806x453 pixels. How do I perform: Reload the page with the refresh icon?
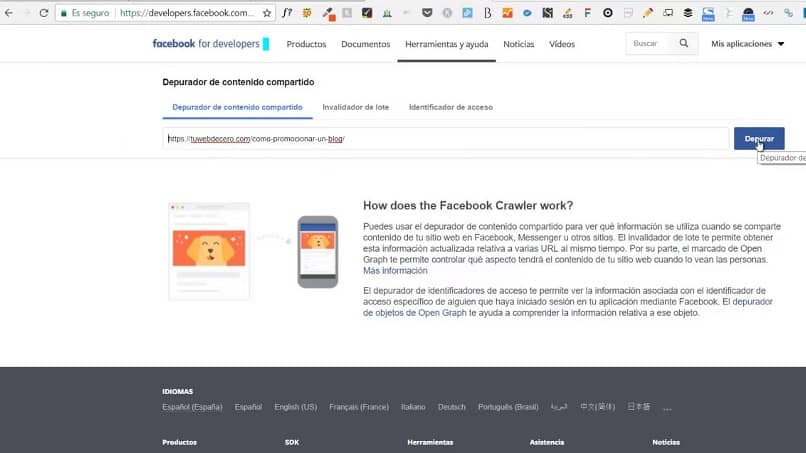tap(44, 13)
